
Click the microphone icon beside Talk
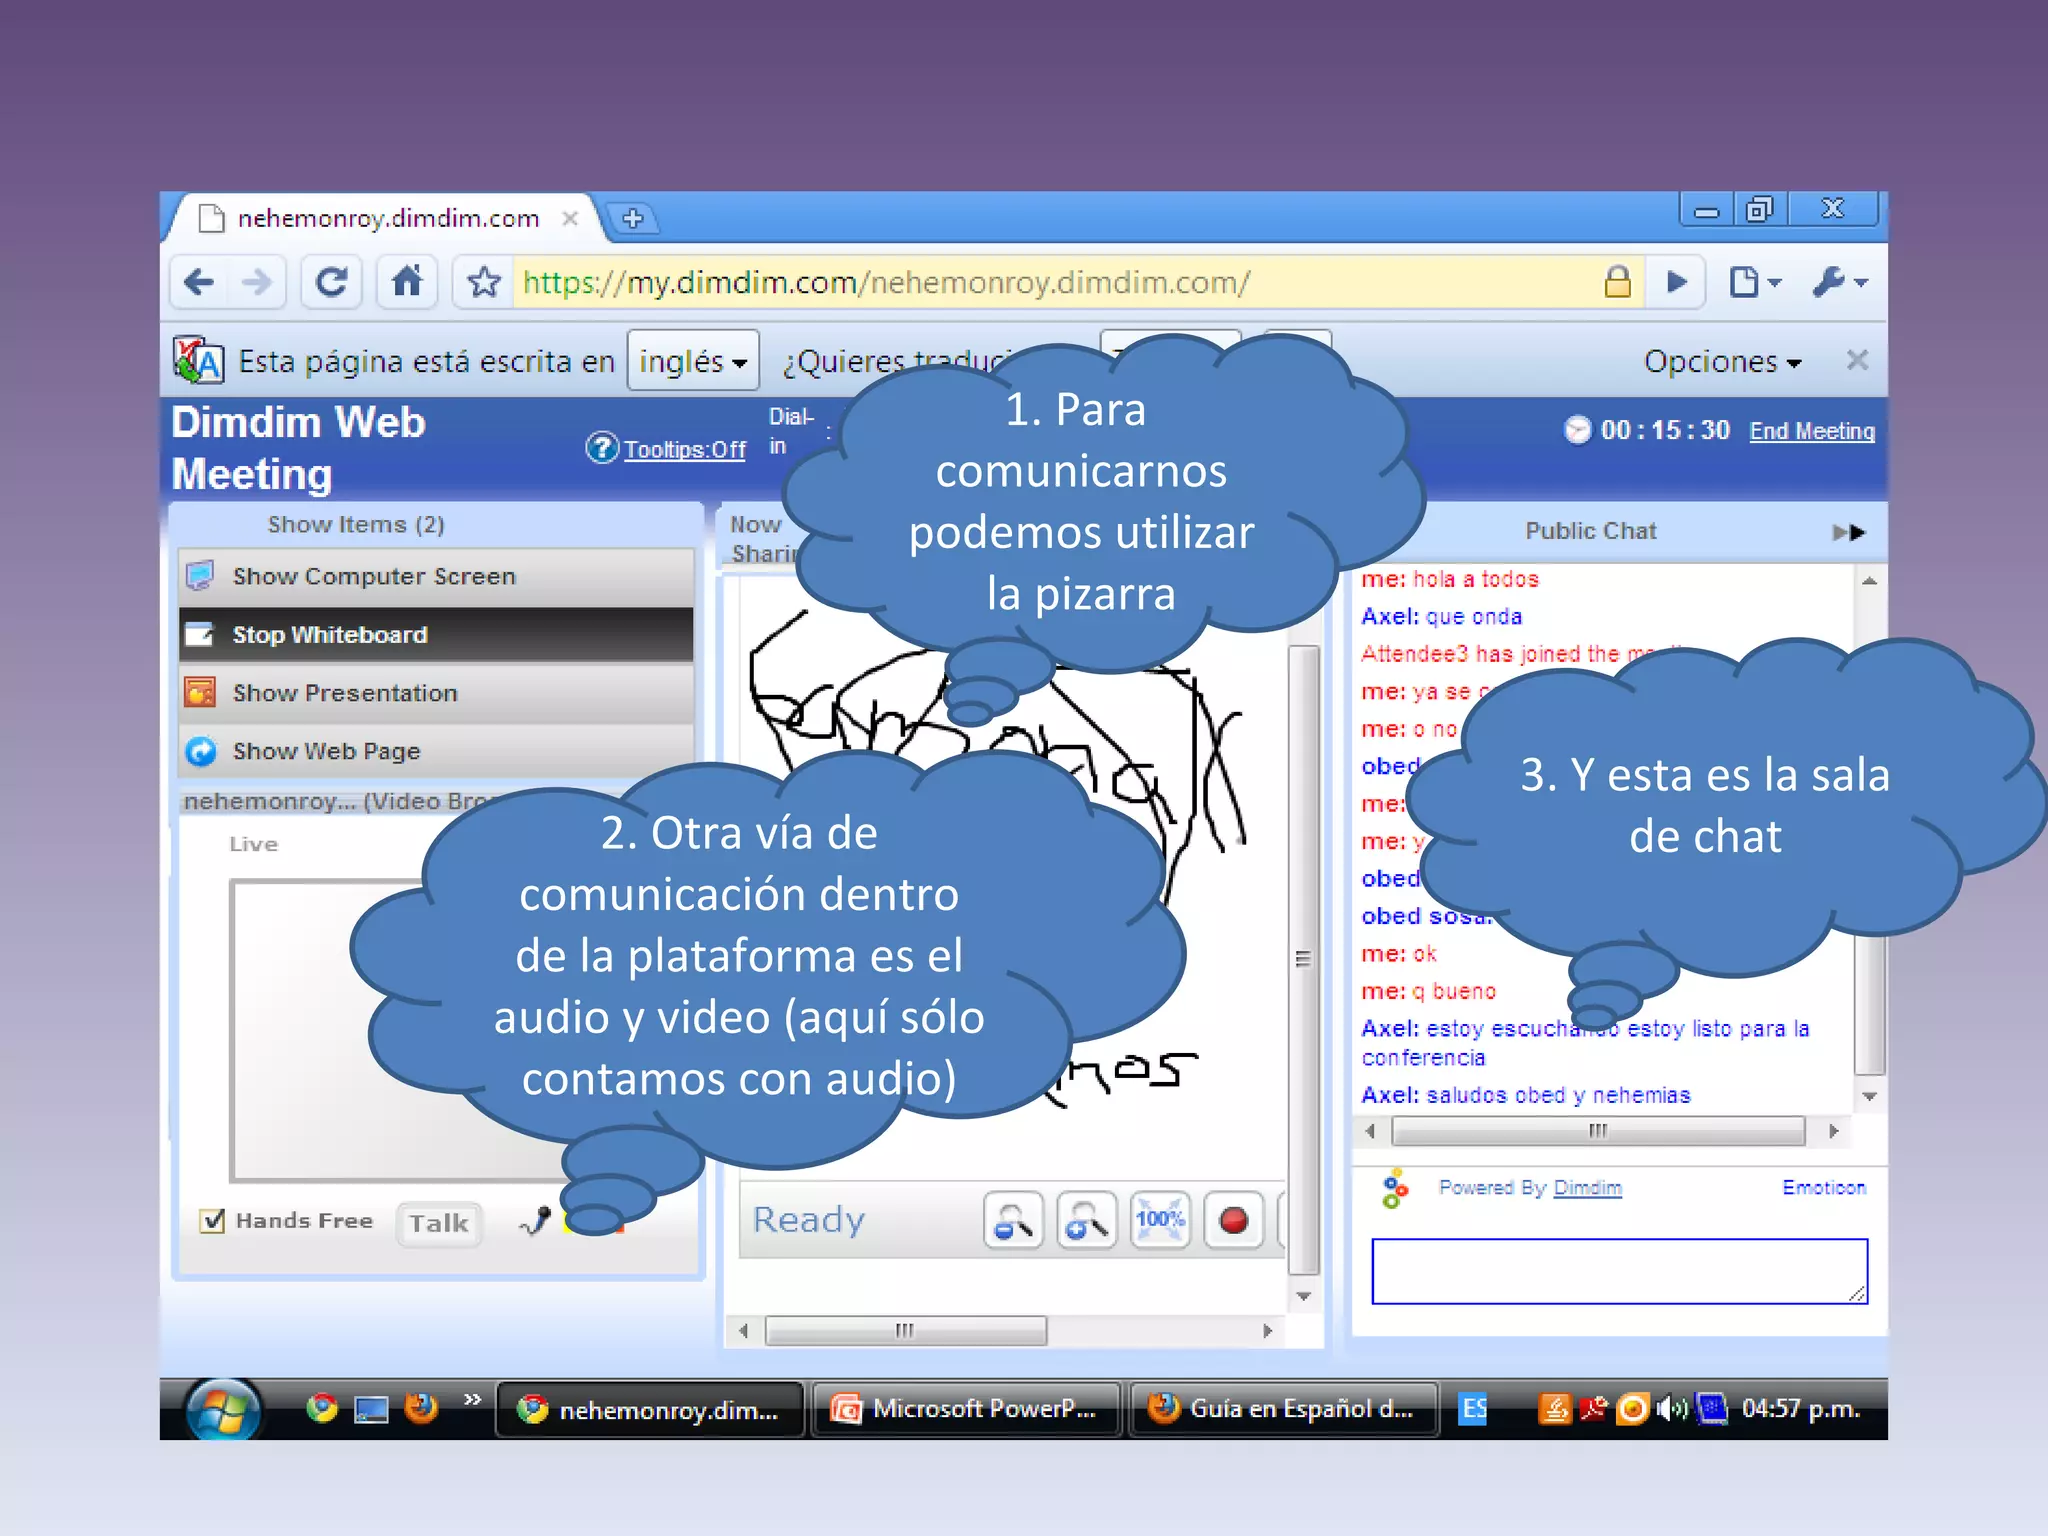(x=537, y=1221)
